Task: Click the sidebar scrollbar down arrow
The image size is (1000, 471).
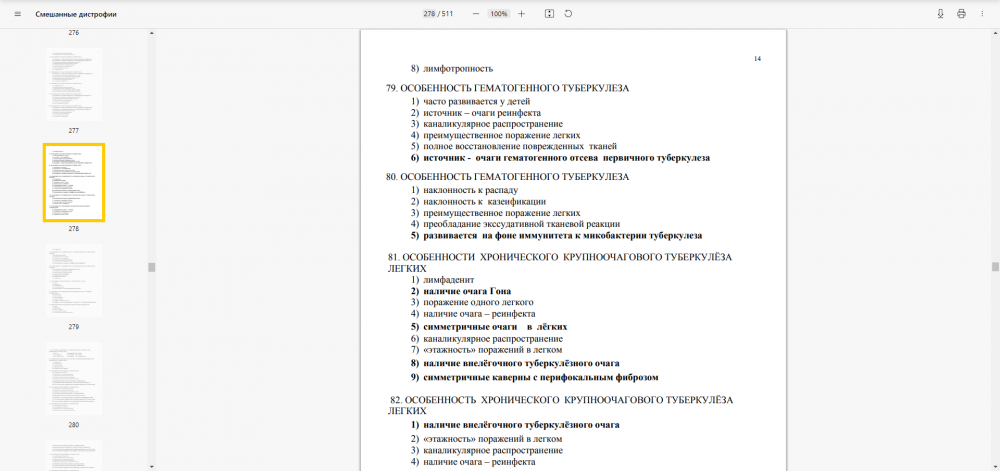Action: [x=152, y=465]
